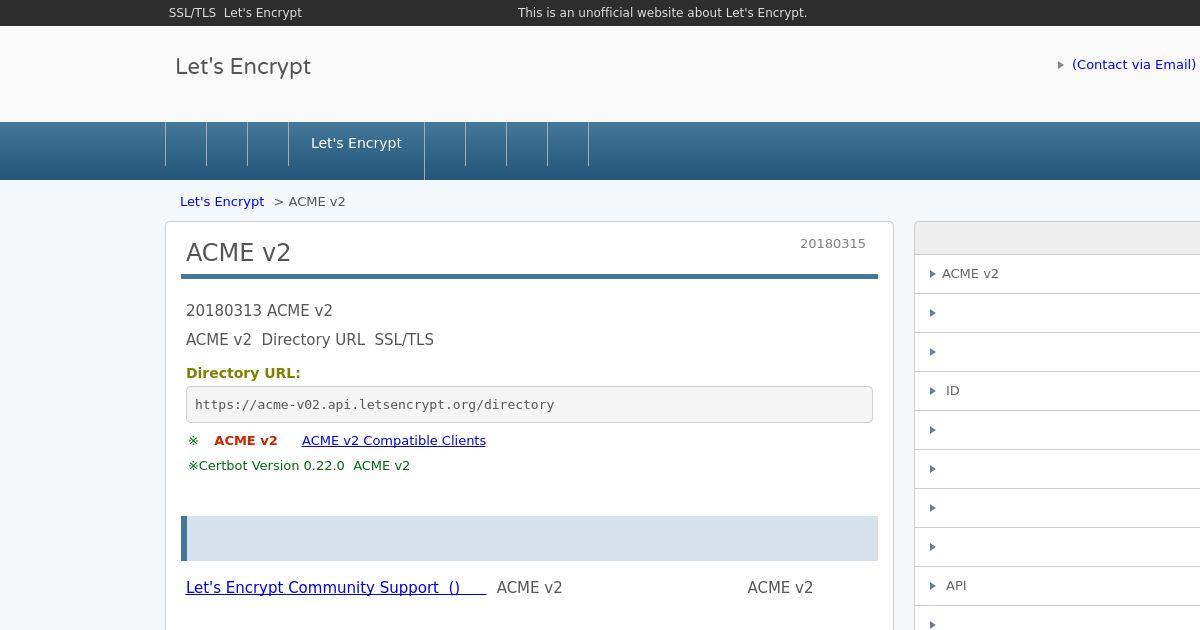The image size is (1200, 630).
Task: Click the ACME v2 breadcrumb text
Action: coord(317,201)
